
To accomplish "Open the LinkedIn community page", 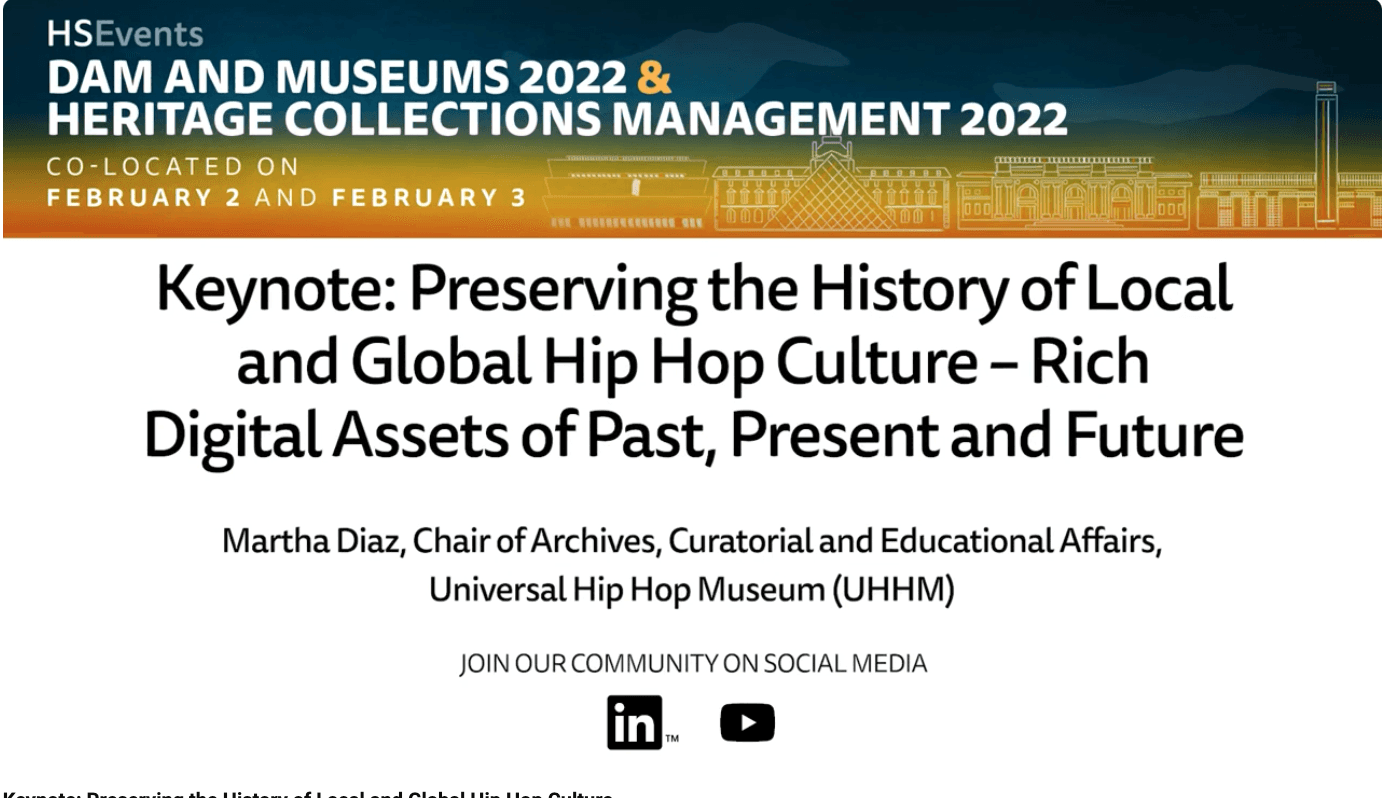I will 635,720.
